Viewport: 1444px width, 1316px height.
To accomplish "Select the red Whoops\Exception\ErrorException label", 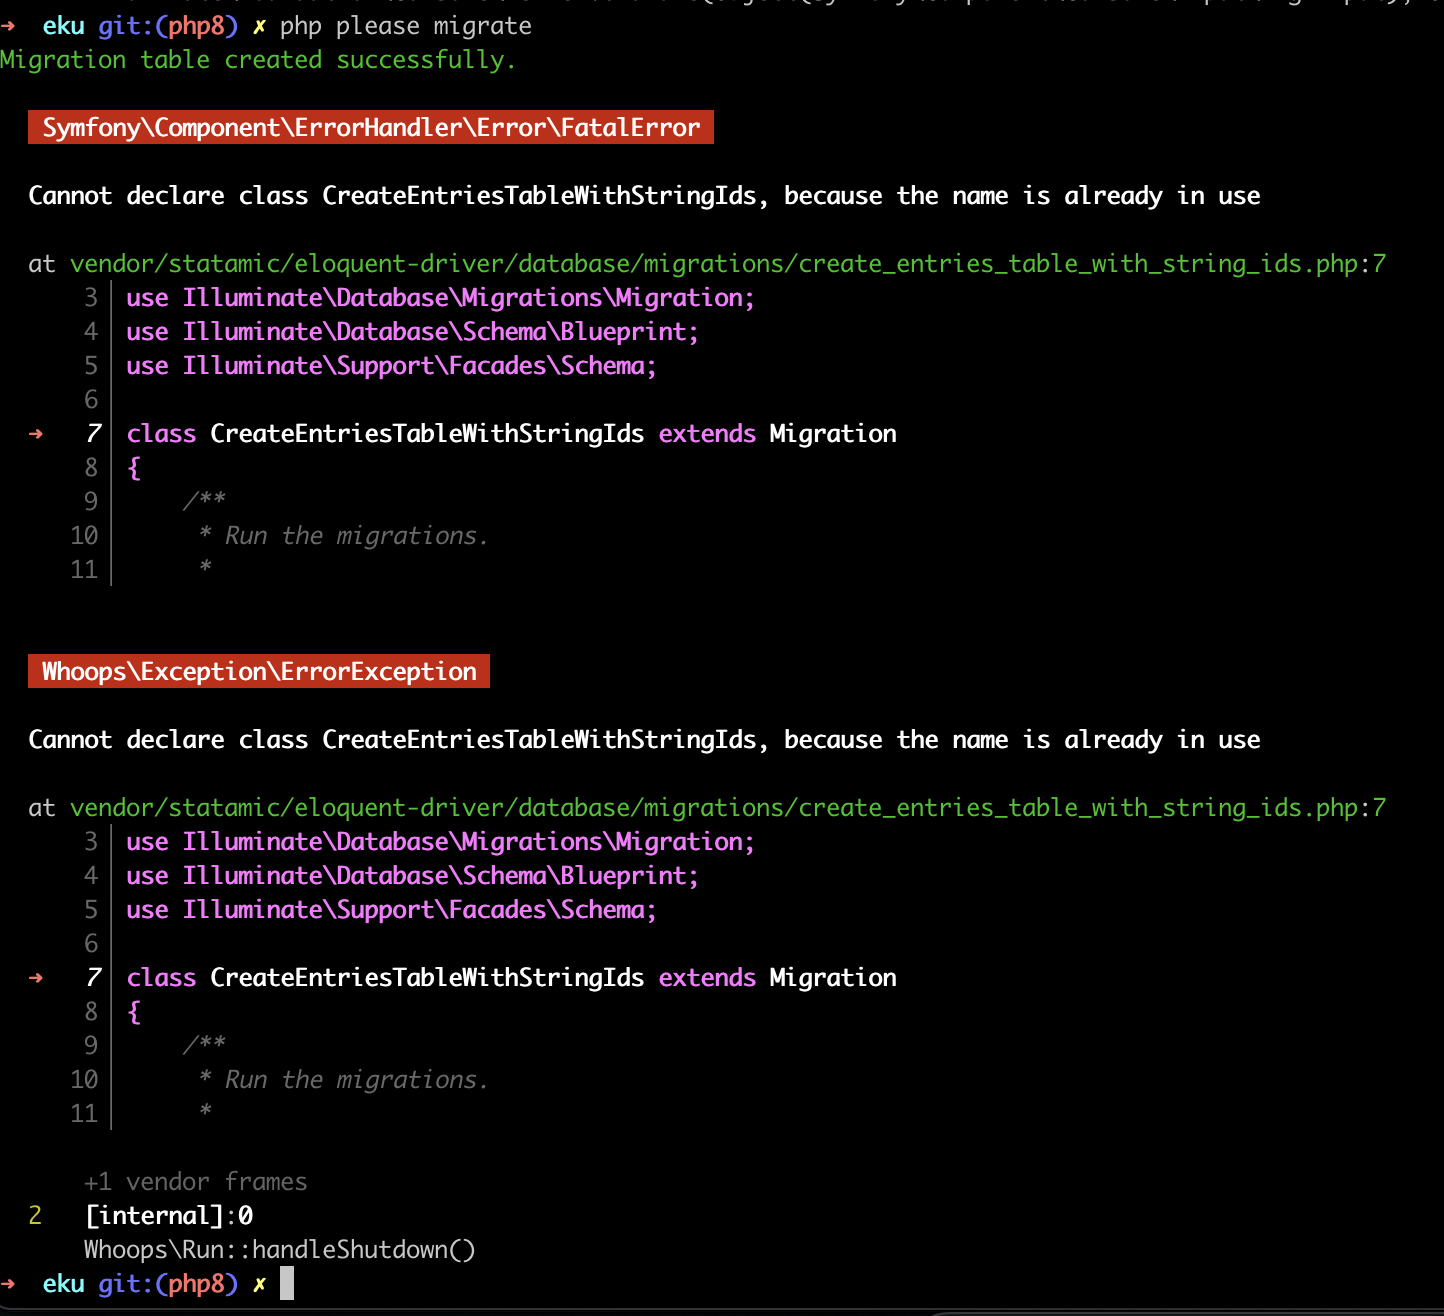I will point(259,672).
